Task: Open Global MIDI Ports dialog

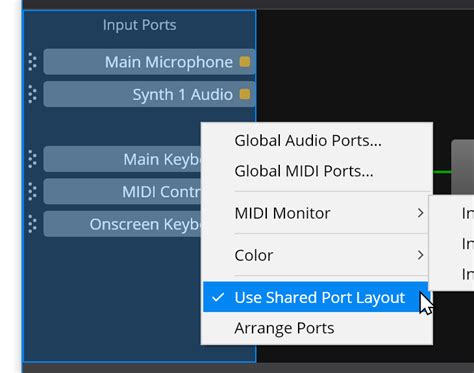Action: click(x=304, y=171)
